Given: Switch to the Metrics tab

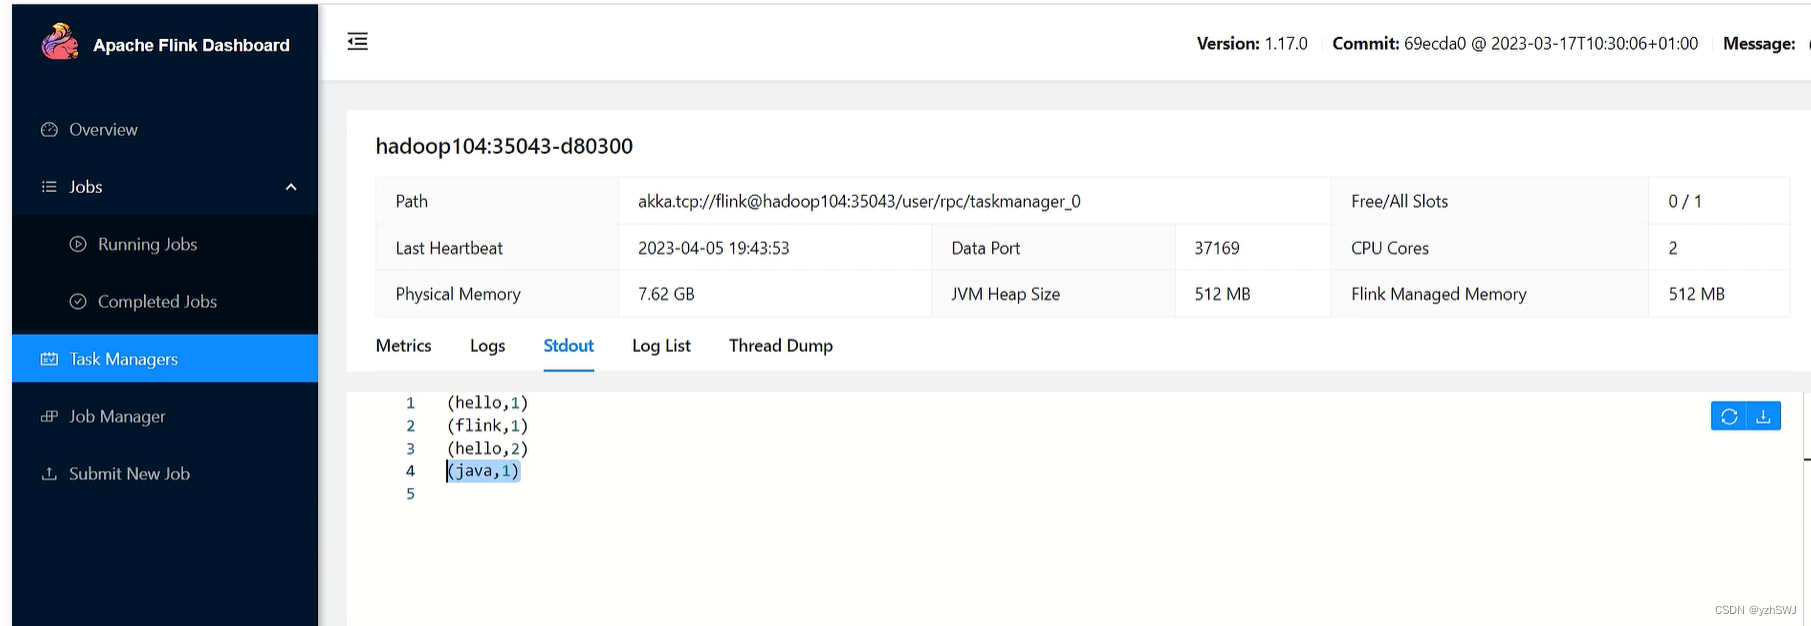Looking at the screenshot, I should 404,345.
